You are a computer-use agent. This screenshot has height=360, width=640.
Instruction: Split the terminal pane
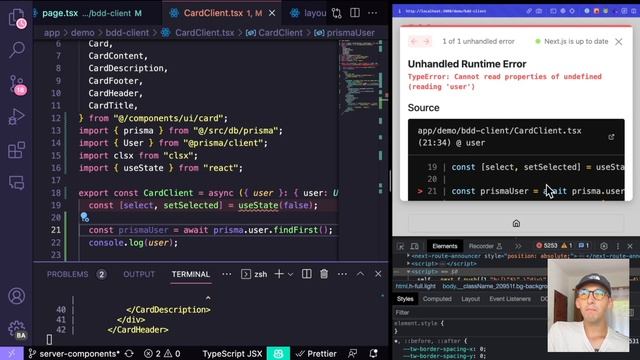point(307,274)
